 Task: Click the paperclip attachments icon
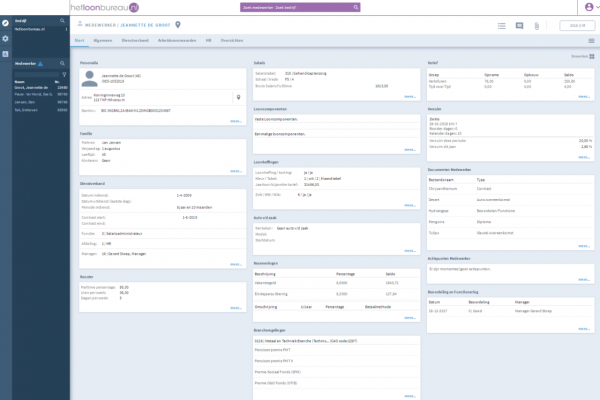pyautogui.click(x=538, y=25)
